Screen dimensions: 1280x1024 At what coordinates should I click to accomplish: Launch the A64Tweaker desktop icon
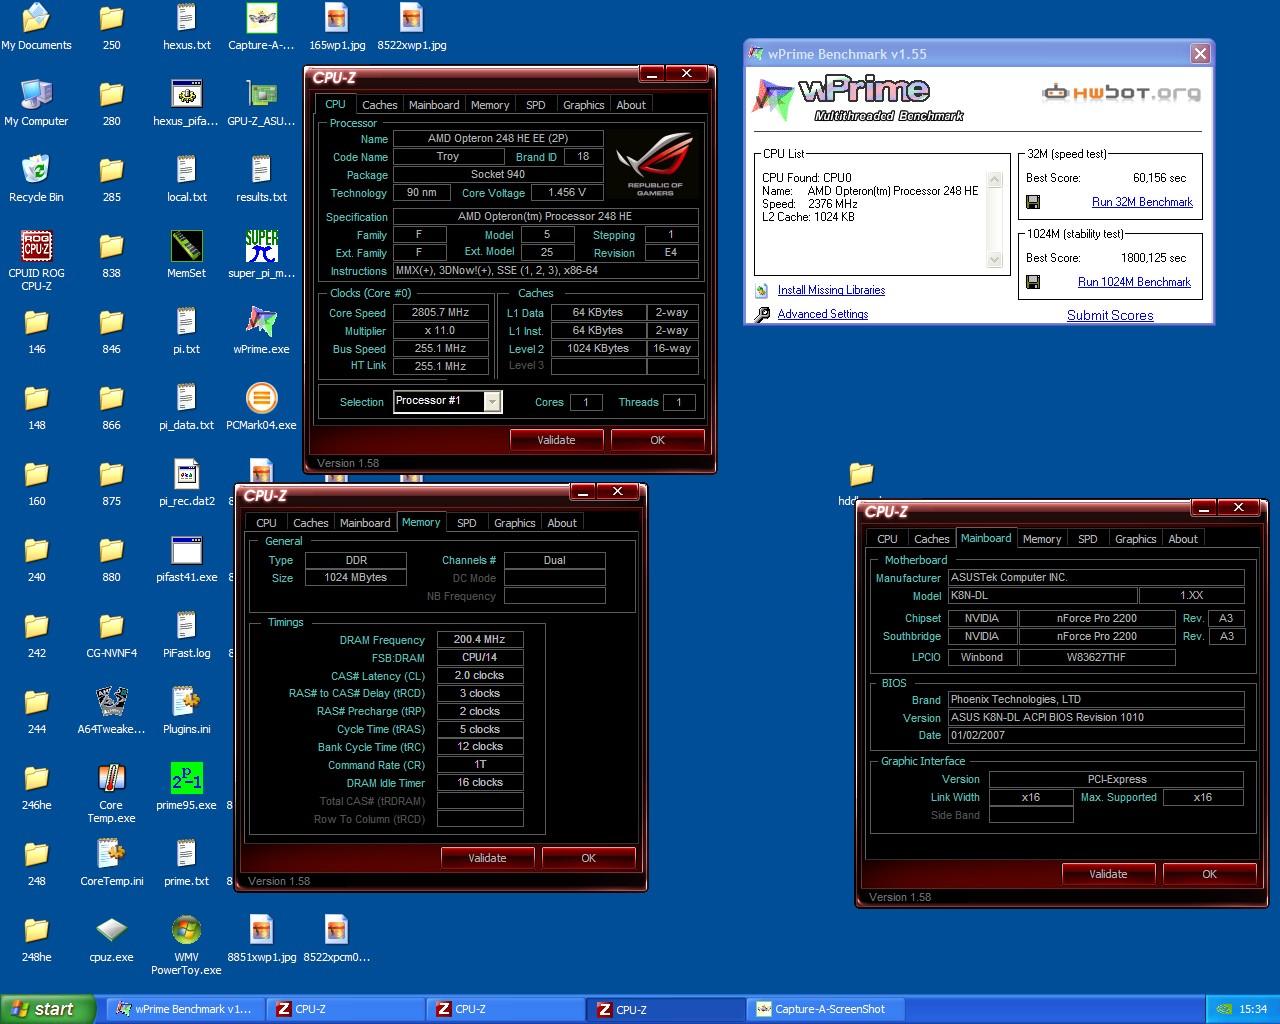111,703
